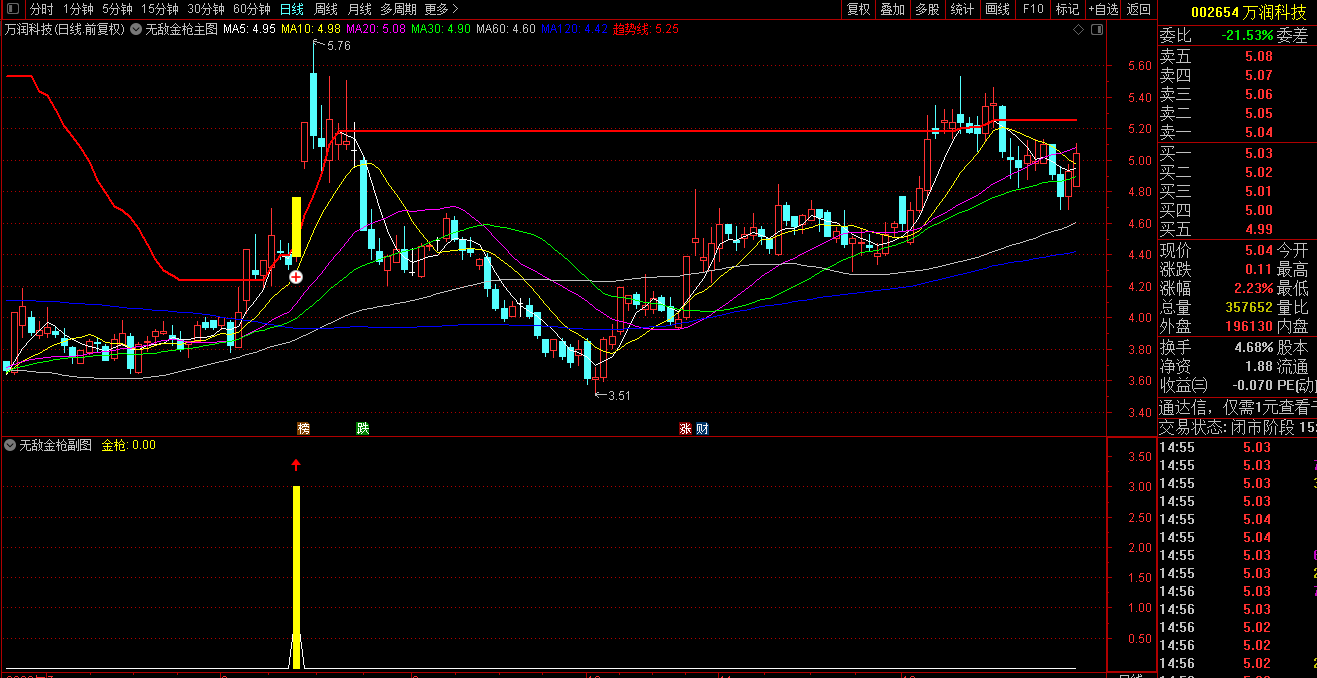Switch to 周线 weekly chart tab
Screen dimensions: 1317x678
[326, 9]
